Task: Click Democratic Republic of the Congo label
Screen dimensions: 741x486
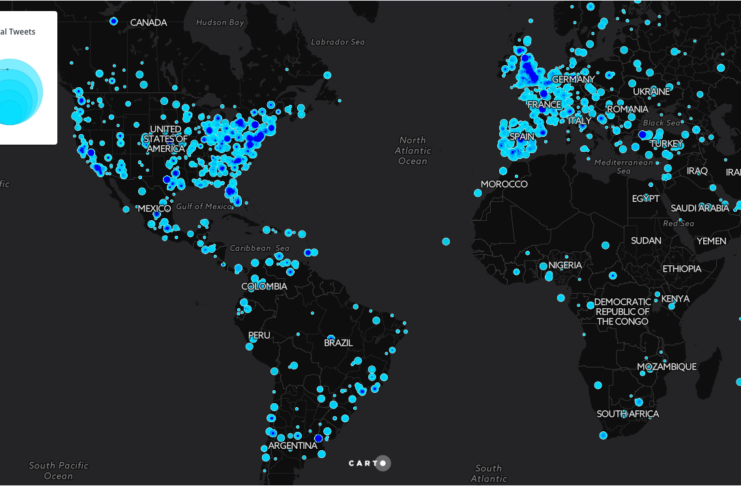Action: (622, 312)
